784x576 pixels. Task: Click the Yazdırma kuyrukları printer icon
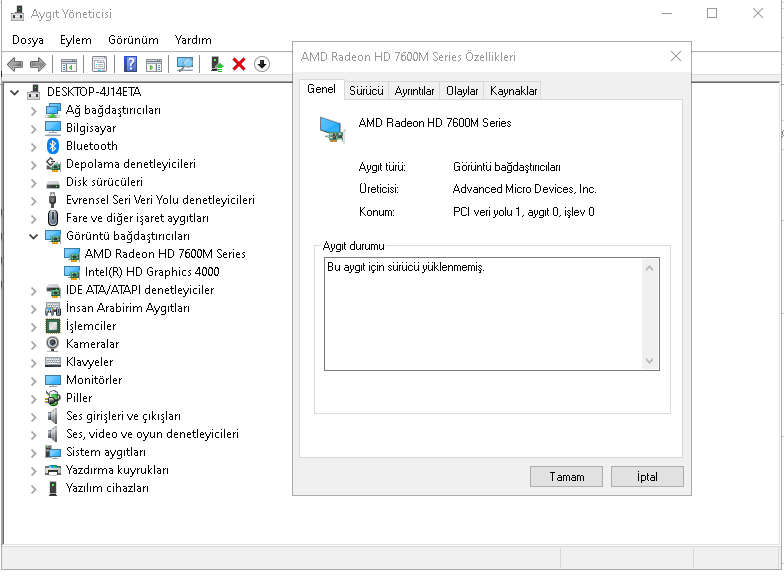52,470
